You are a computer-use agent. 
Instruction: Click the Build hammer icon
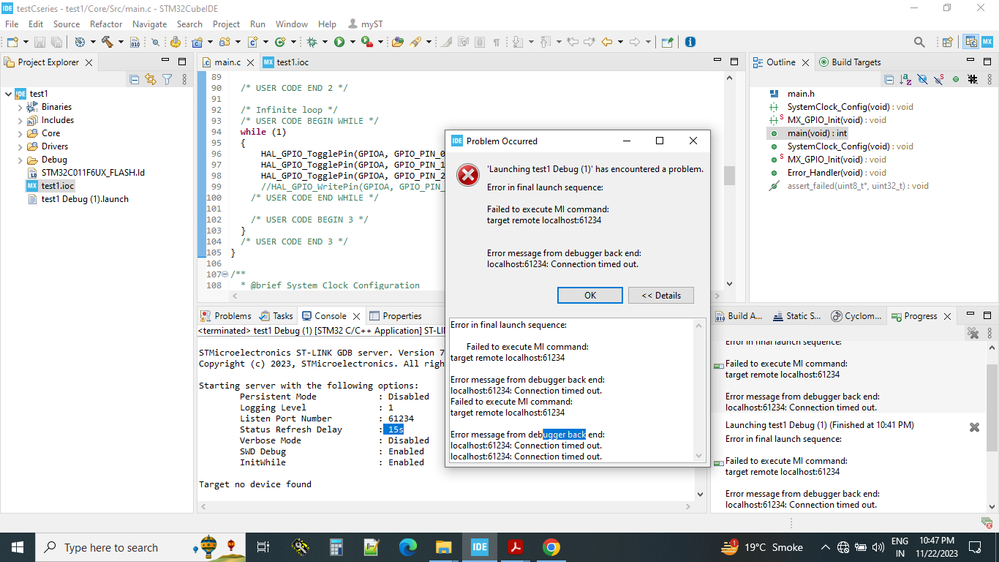tap(106, 42)
